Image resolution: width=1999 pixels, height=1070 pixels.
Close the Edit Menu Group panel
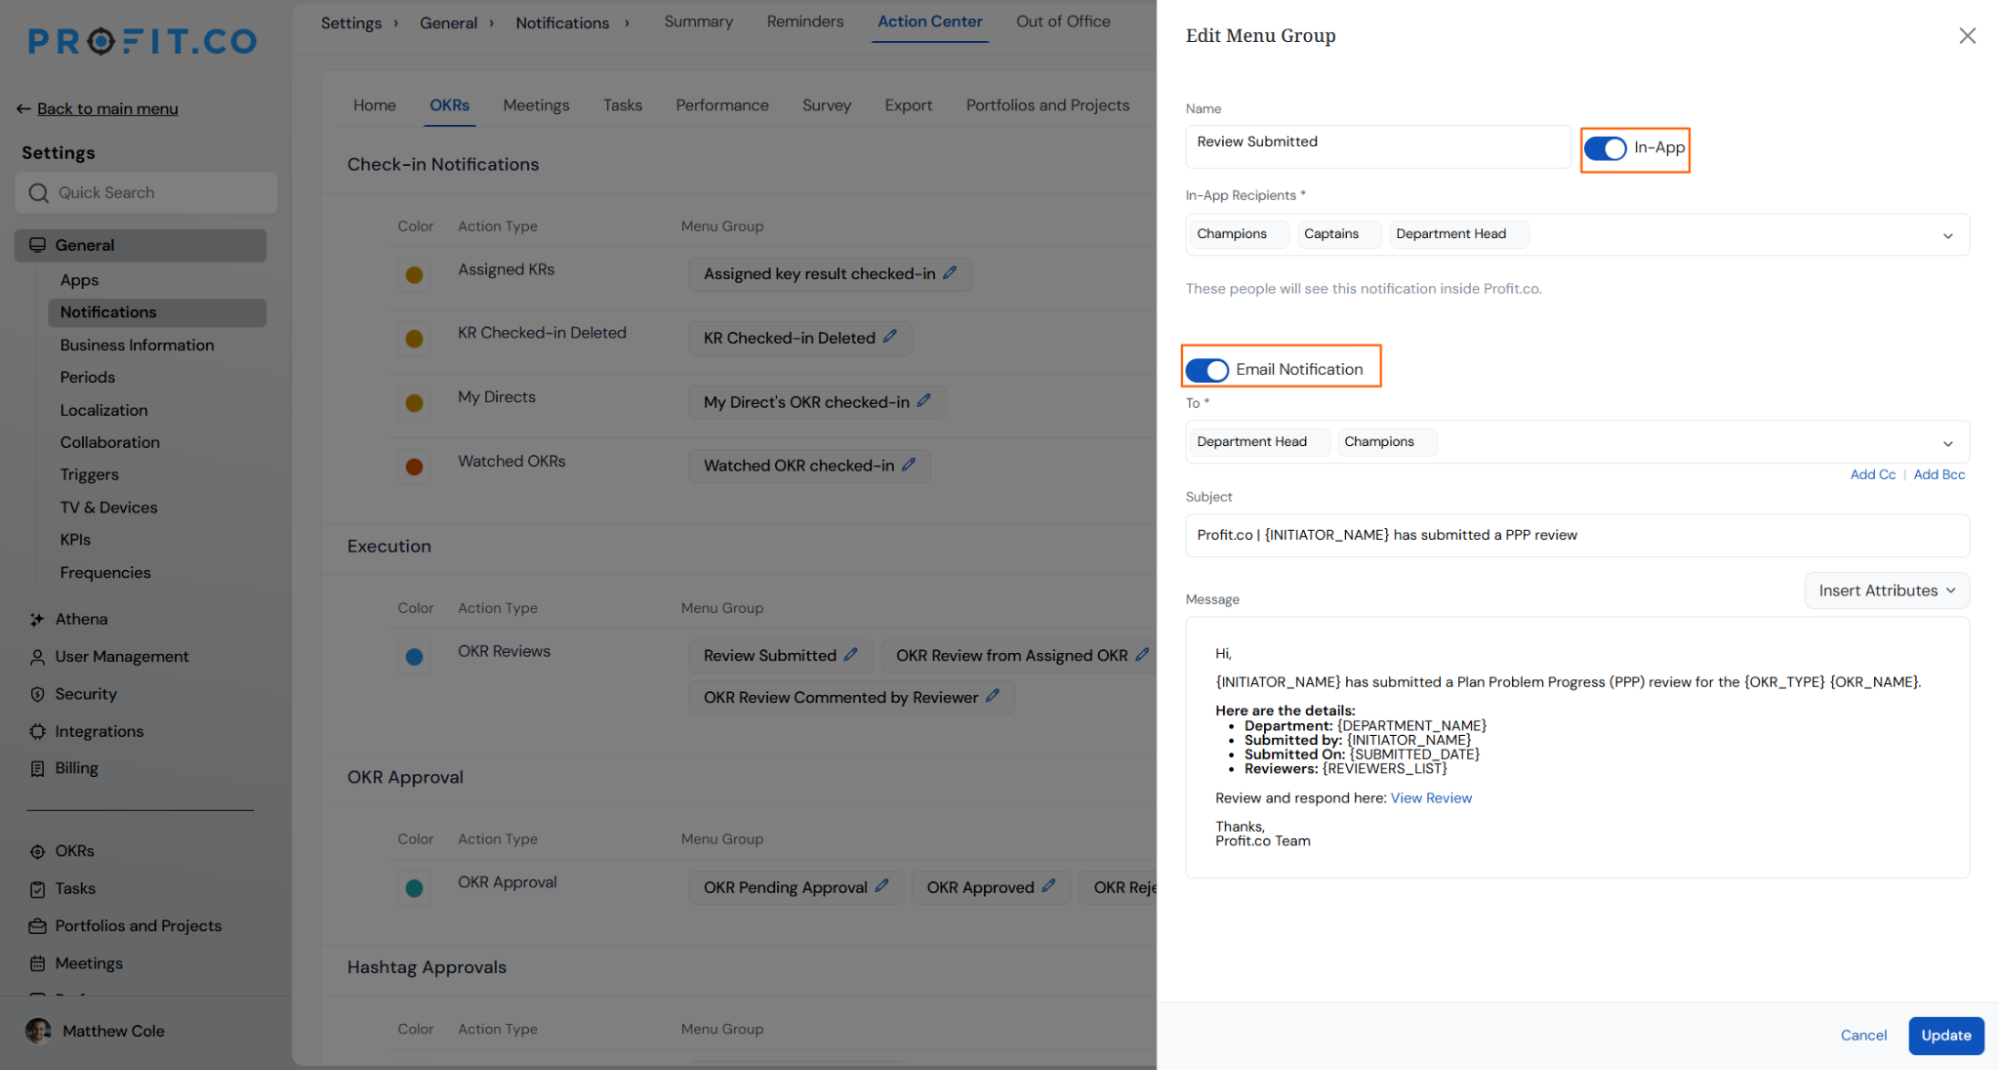1967,36
